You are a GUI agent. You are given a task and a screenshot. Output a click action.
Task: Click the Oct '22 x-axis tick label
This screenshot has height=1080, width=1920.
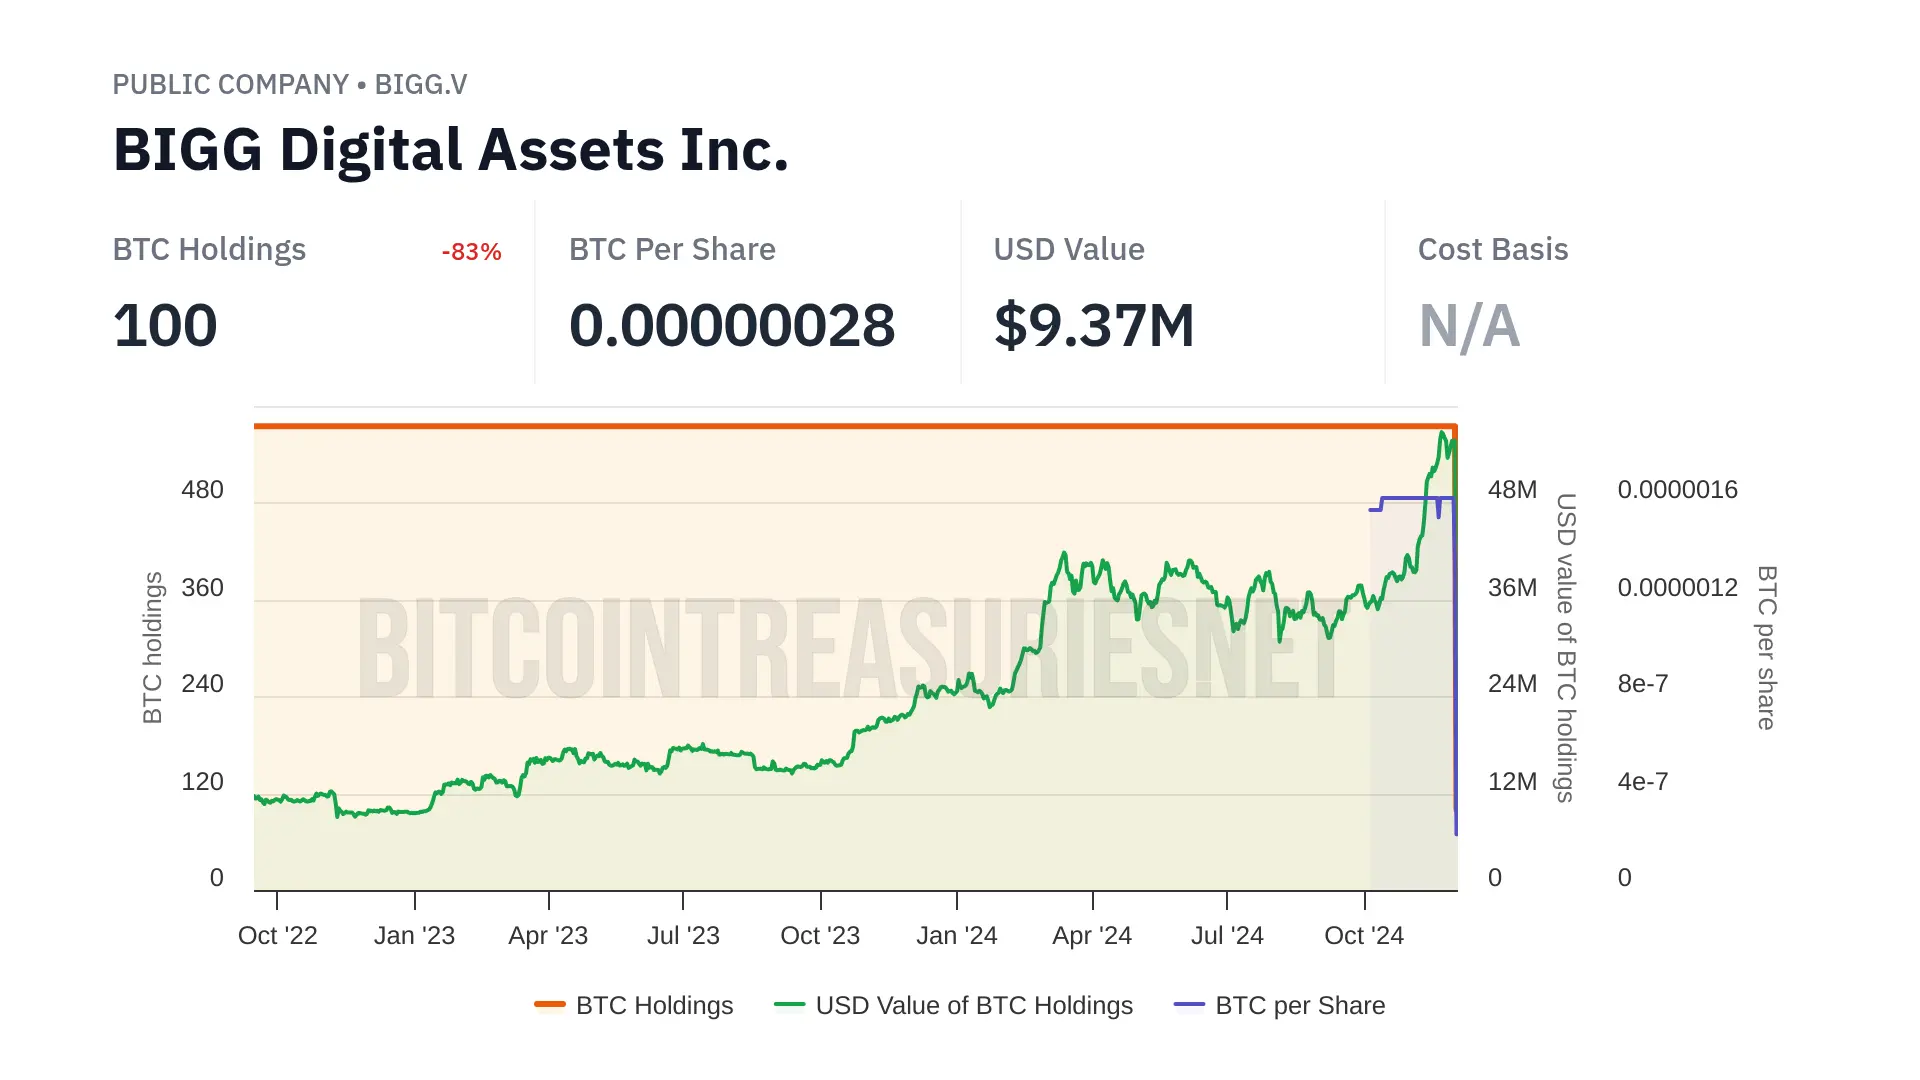point(277,936)
